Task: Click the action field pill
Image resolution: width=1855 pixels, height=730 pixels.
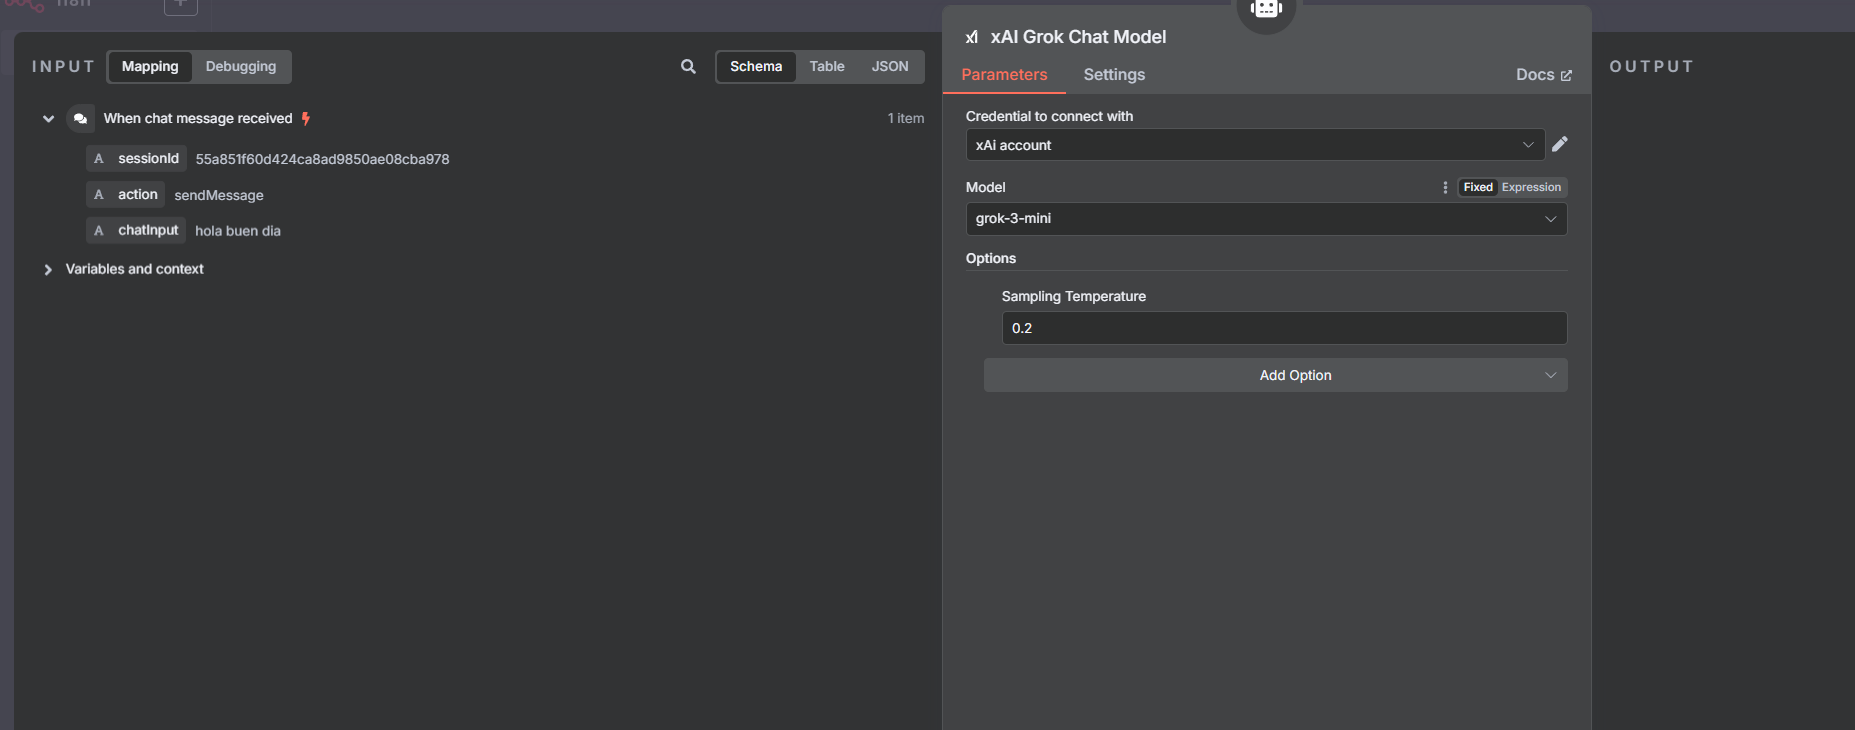Action: coord(125,194)
